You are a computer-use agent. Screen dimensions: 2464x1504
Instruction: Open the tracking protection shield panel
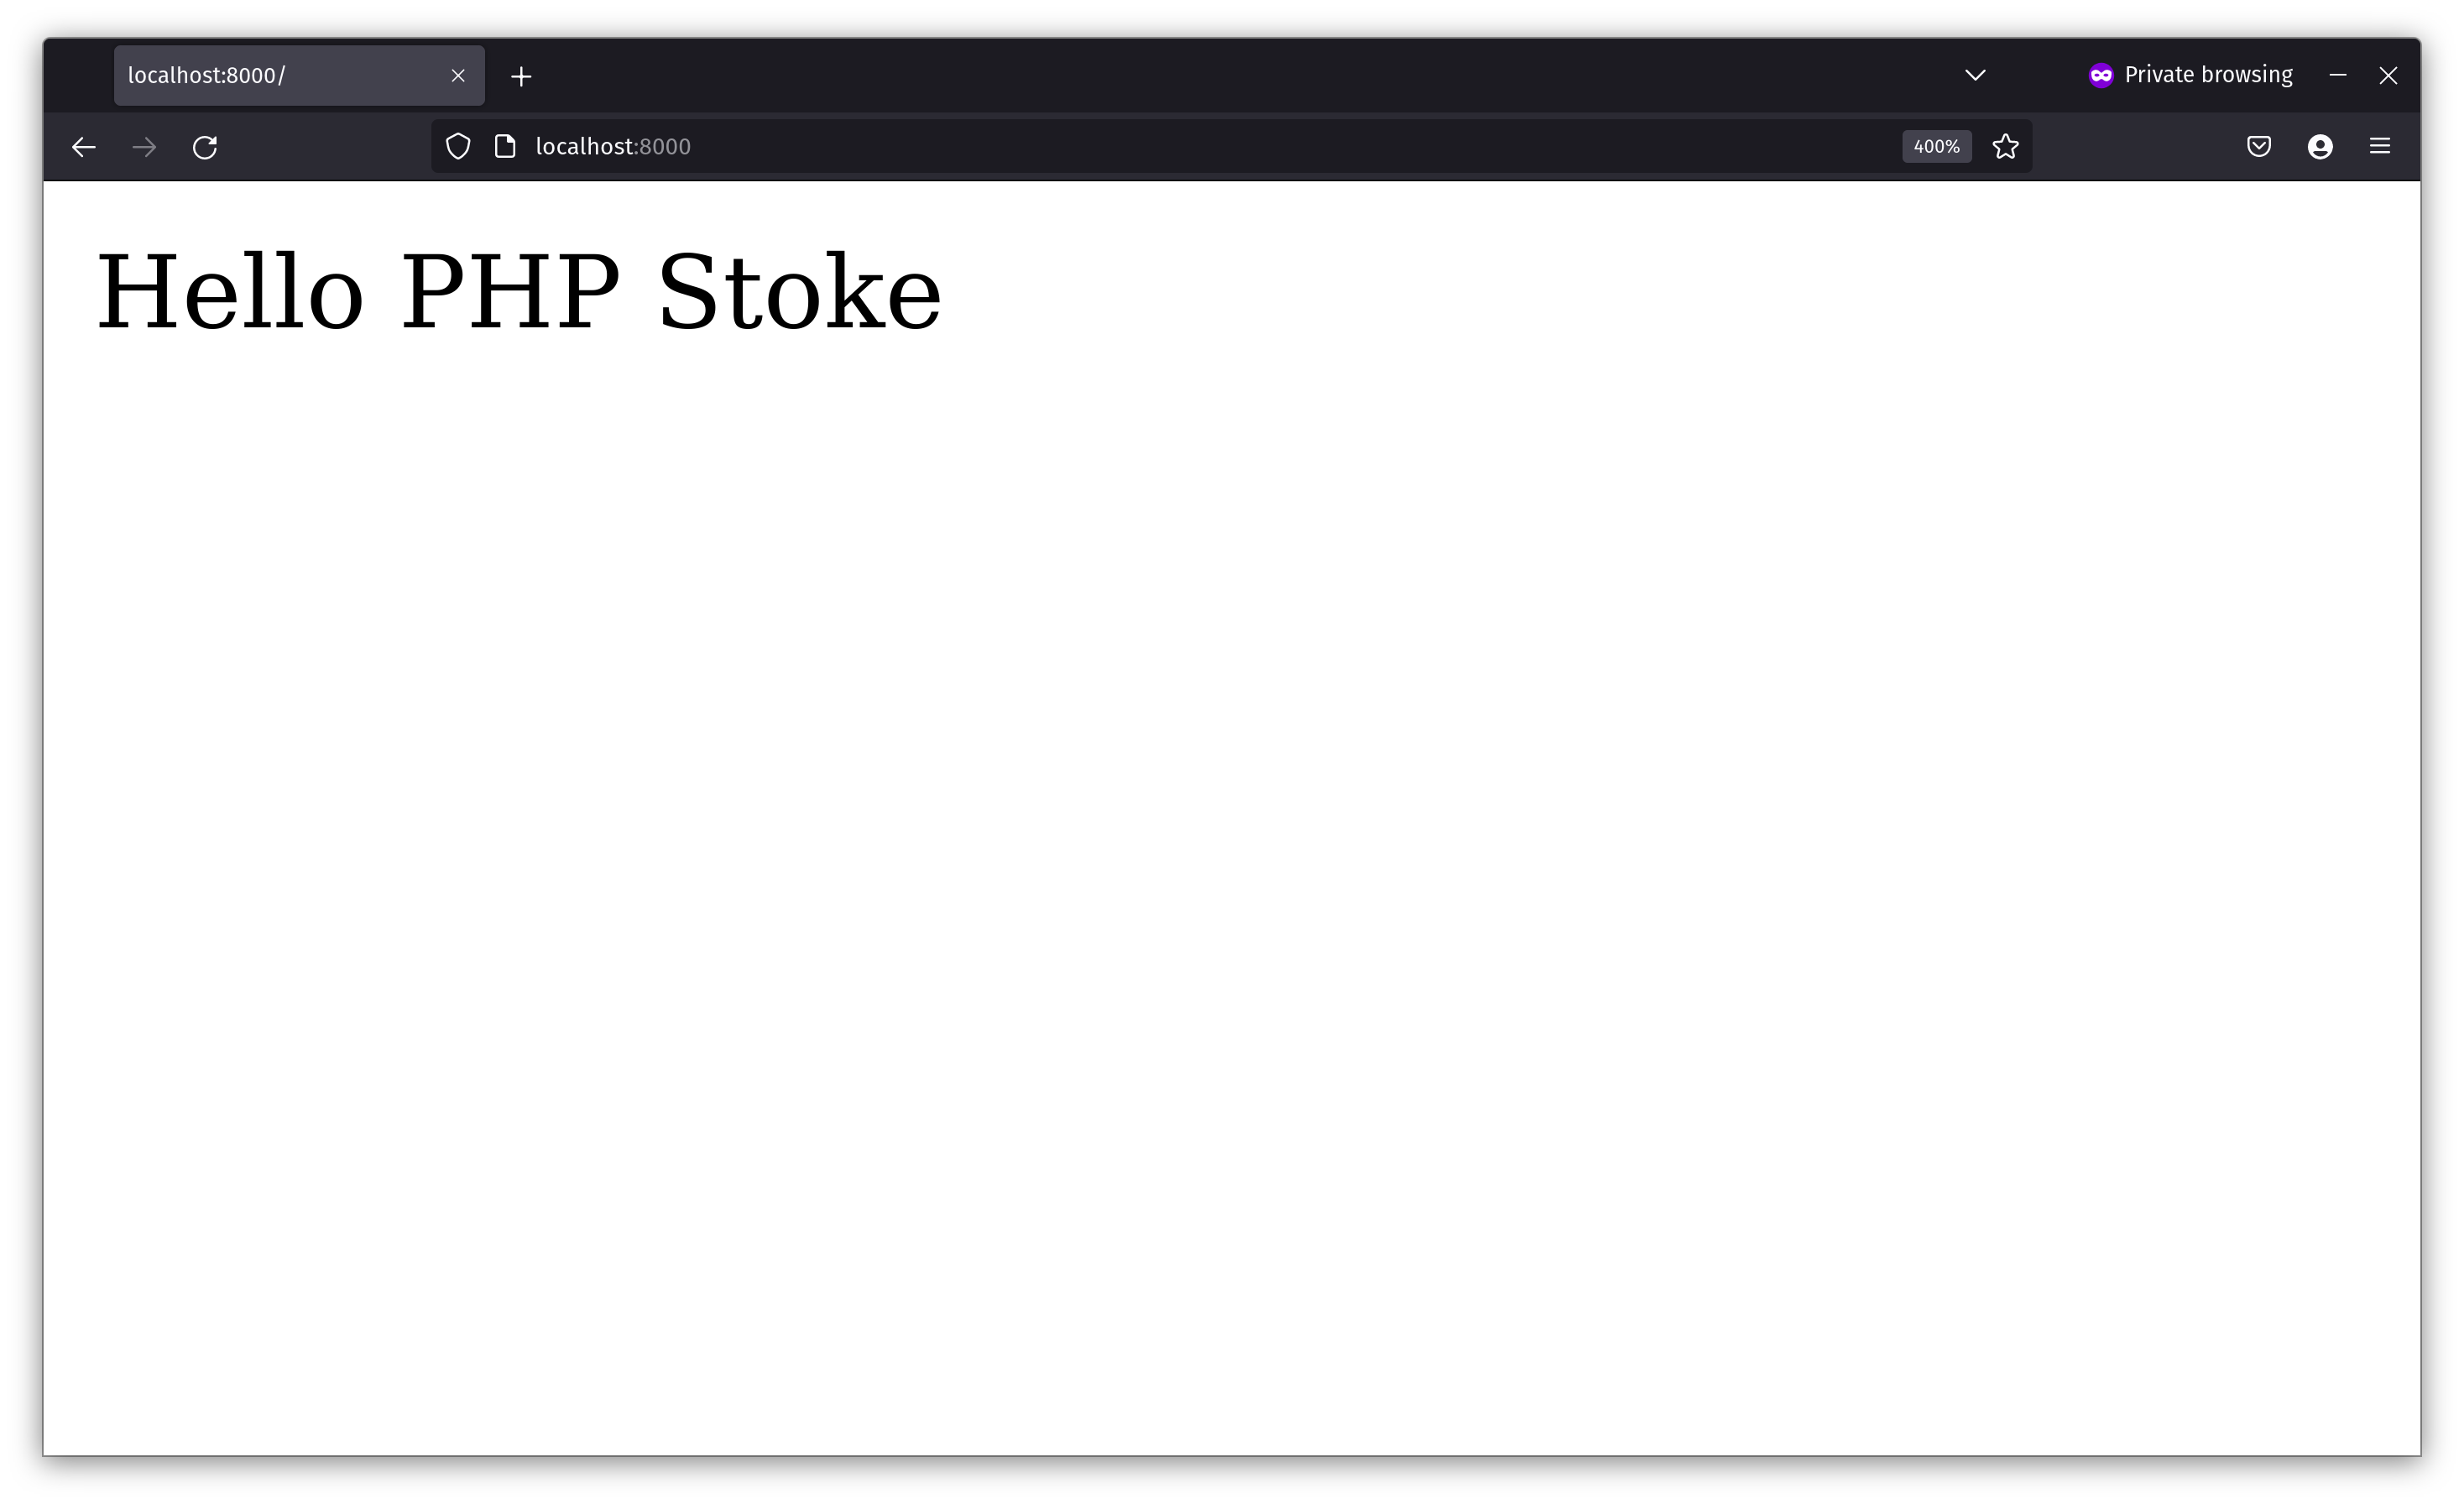[x=458, y=147]
